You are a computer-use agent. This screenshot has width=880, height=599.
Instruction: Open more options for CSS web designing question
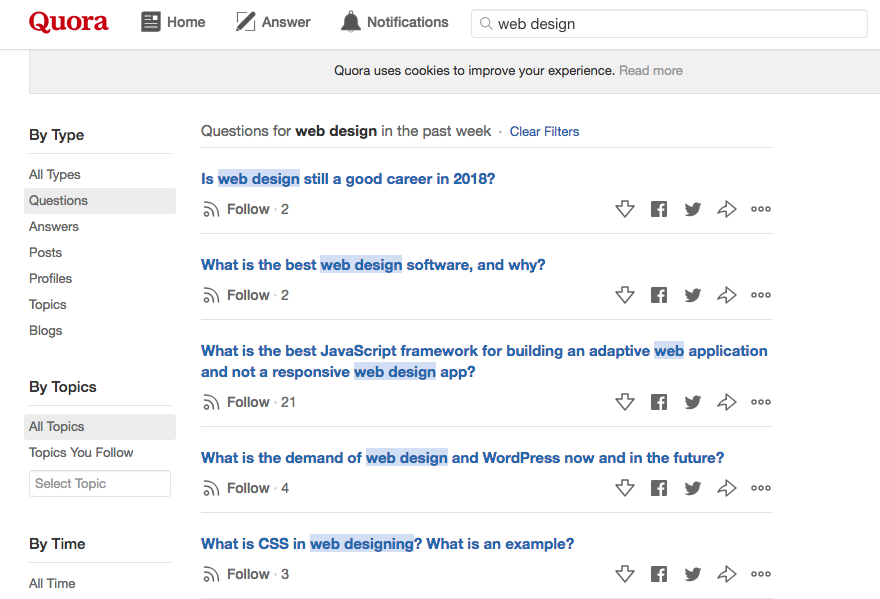pos(761,574)
